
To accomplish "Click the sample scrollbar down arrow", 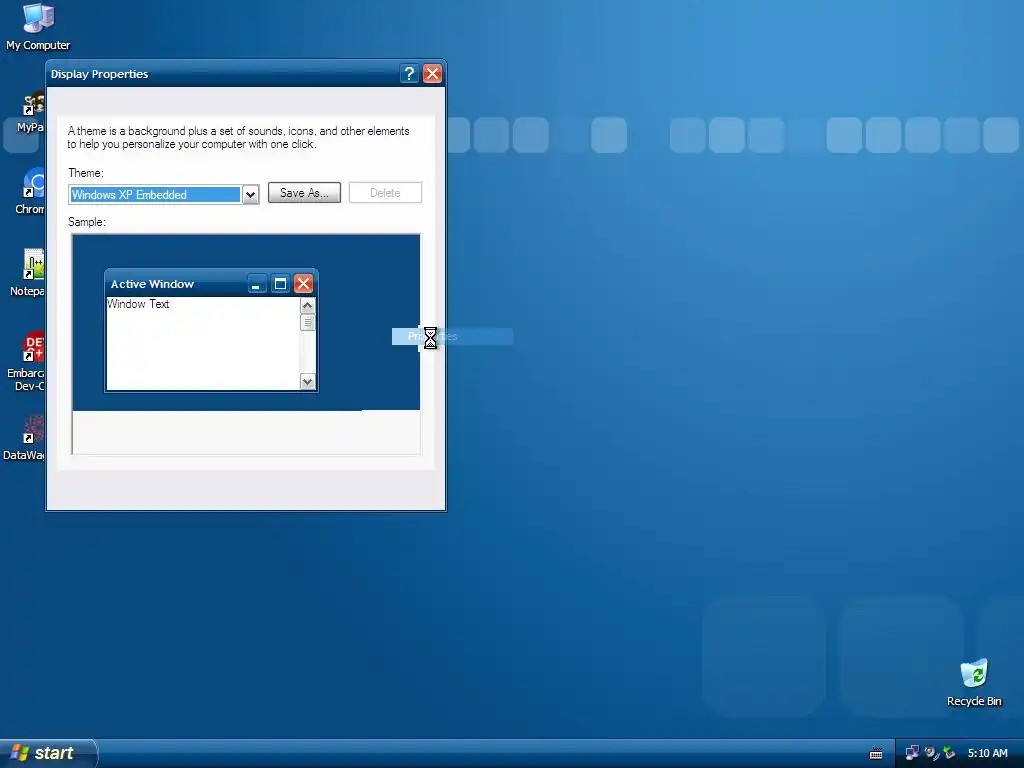I will [308, 381].
